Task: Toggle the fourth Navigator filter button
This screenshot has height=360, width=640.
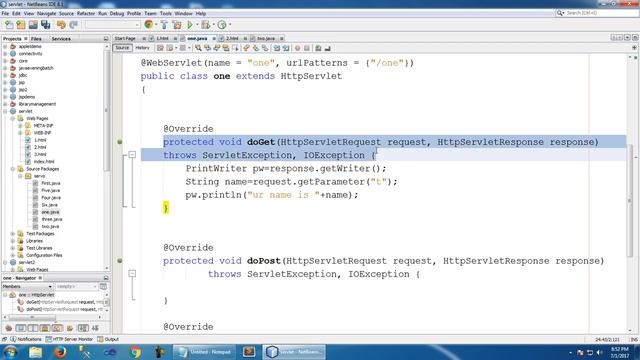Action: coord(45,328)
